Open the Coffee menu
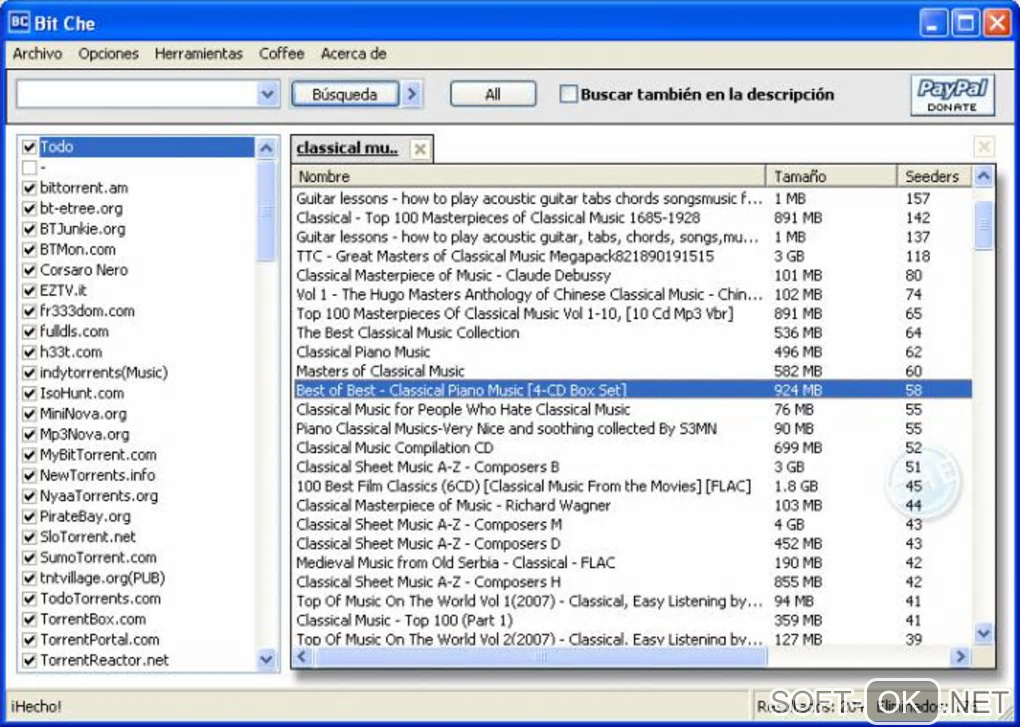The height and width of the screenshot is (727, 1020). 282,53
